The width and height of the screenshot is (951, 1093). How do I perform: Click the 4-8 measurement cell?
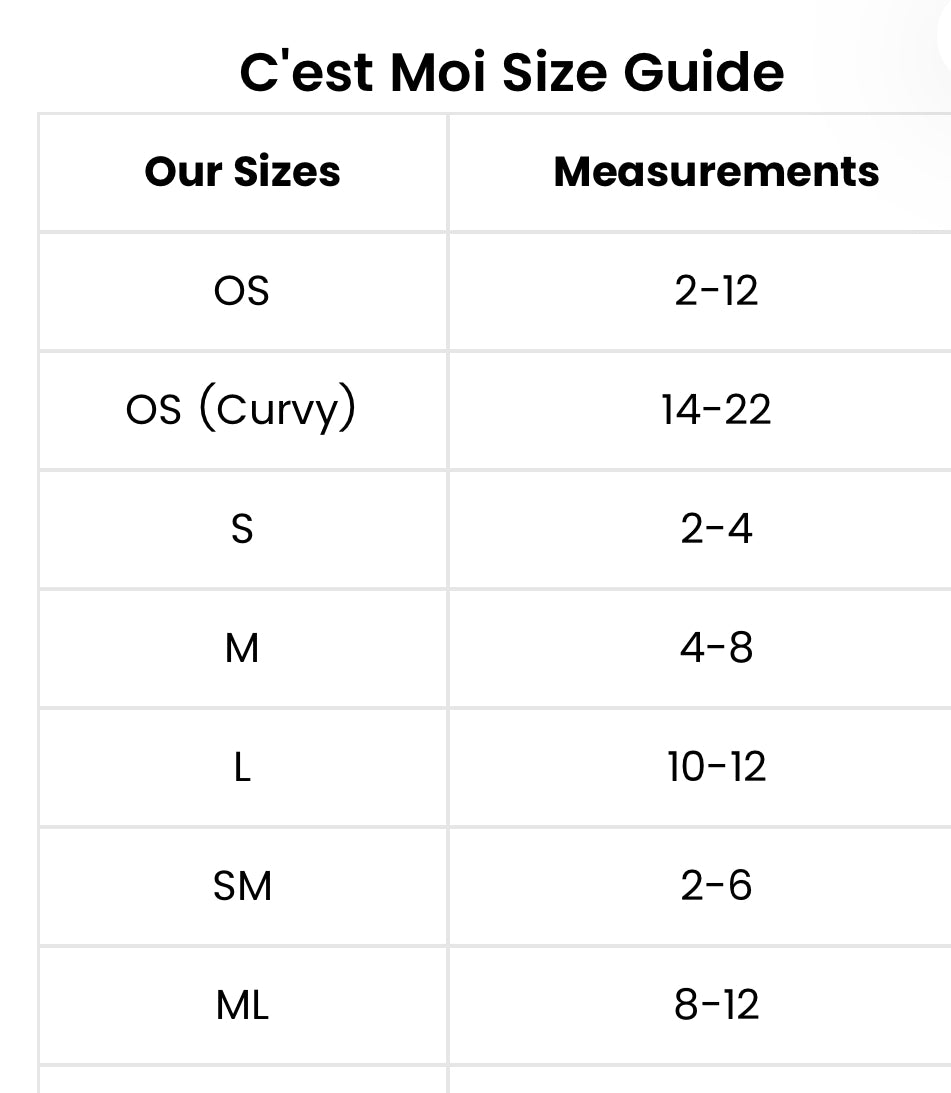716,648
